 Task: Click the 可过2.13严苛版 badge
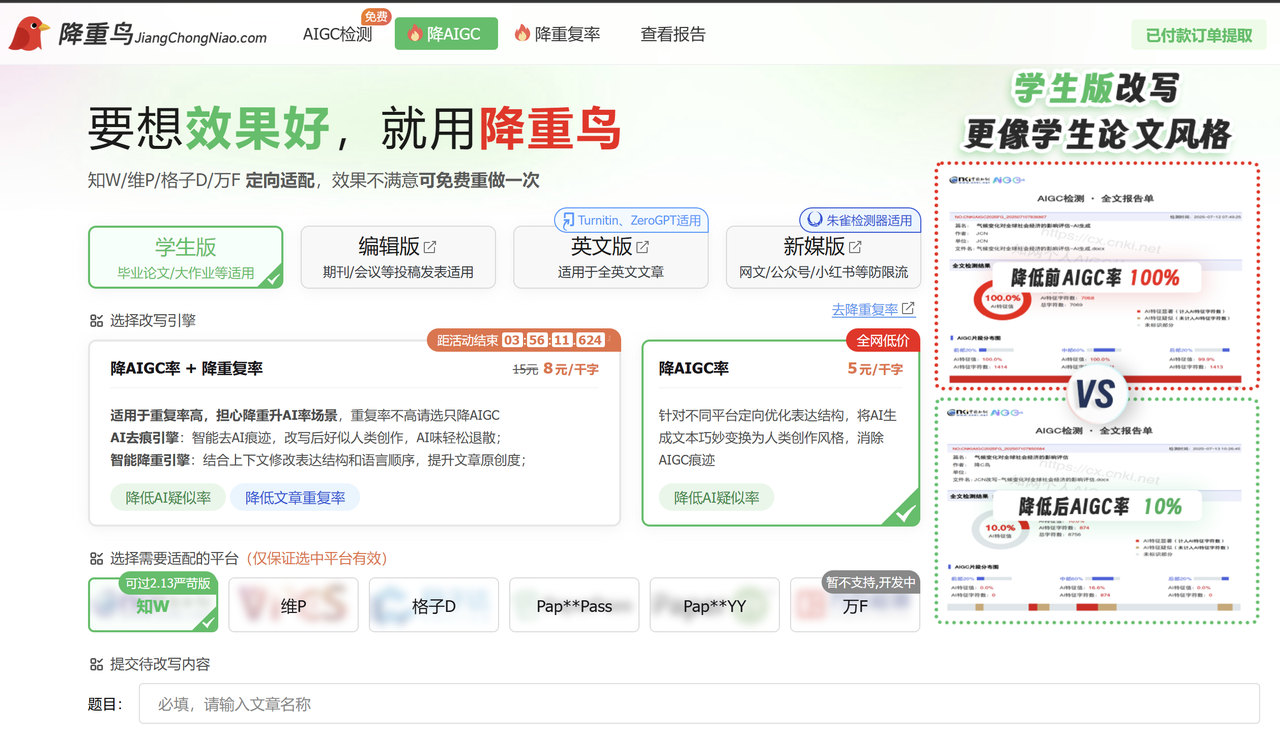[167, 583]
